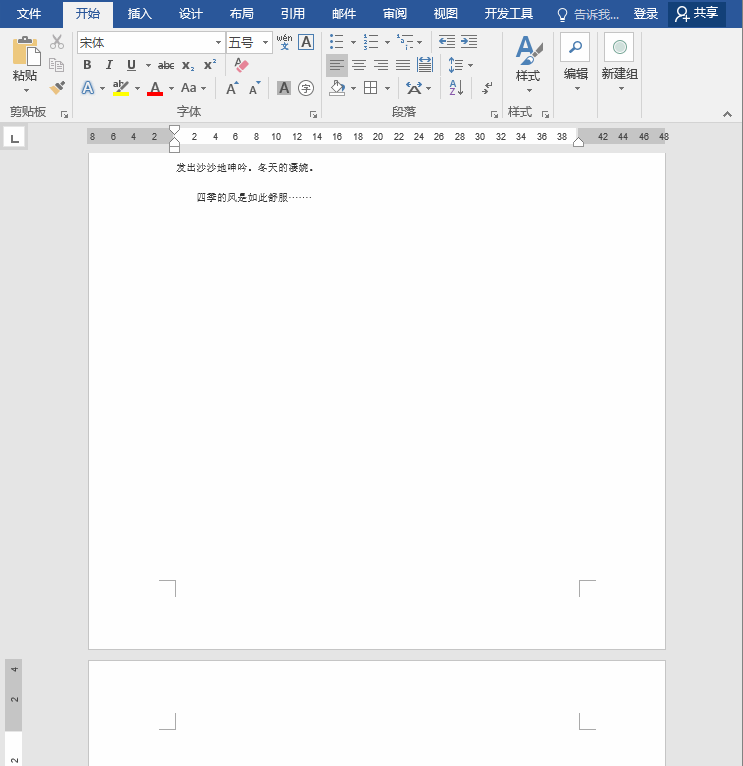
Task: Increase the paragraph indent
Action: click(468, 42)
